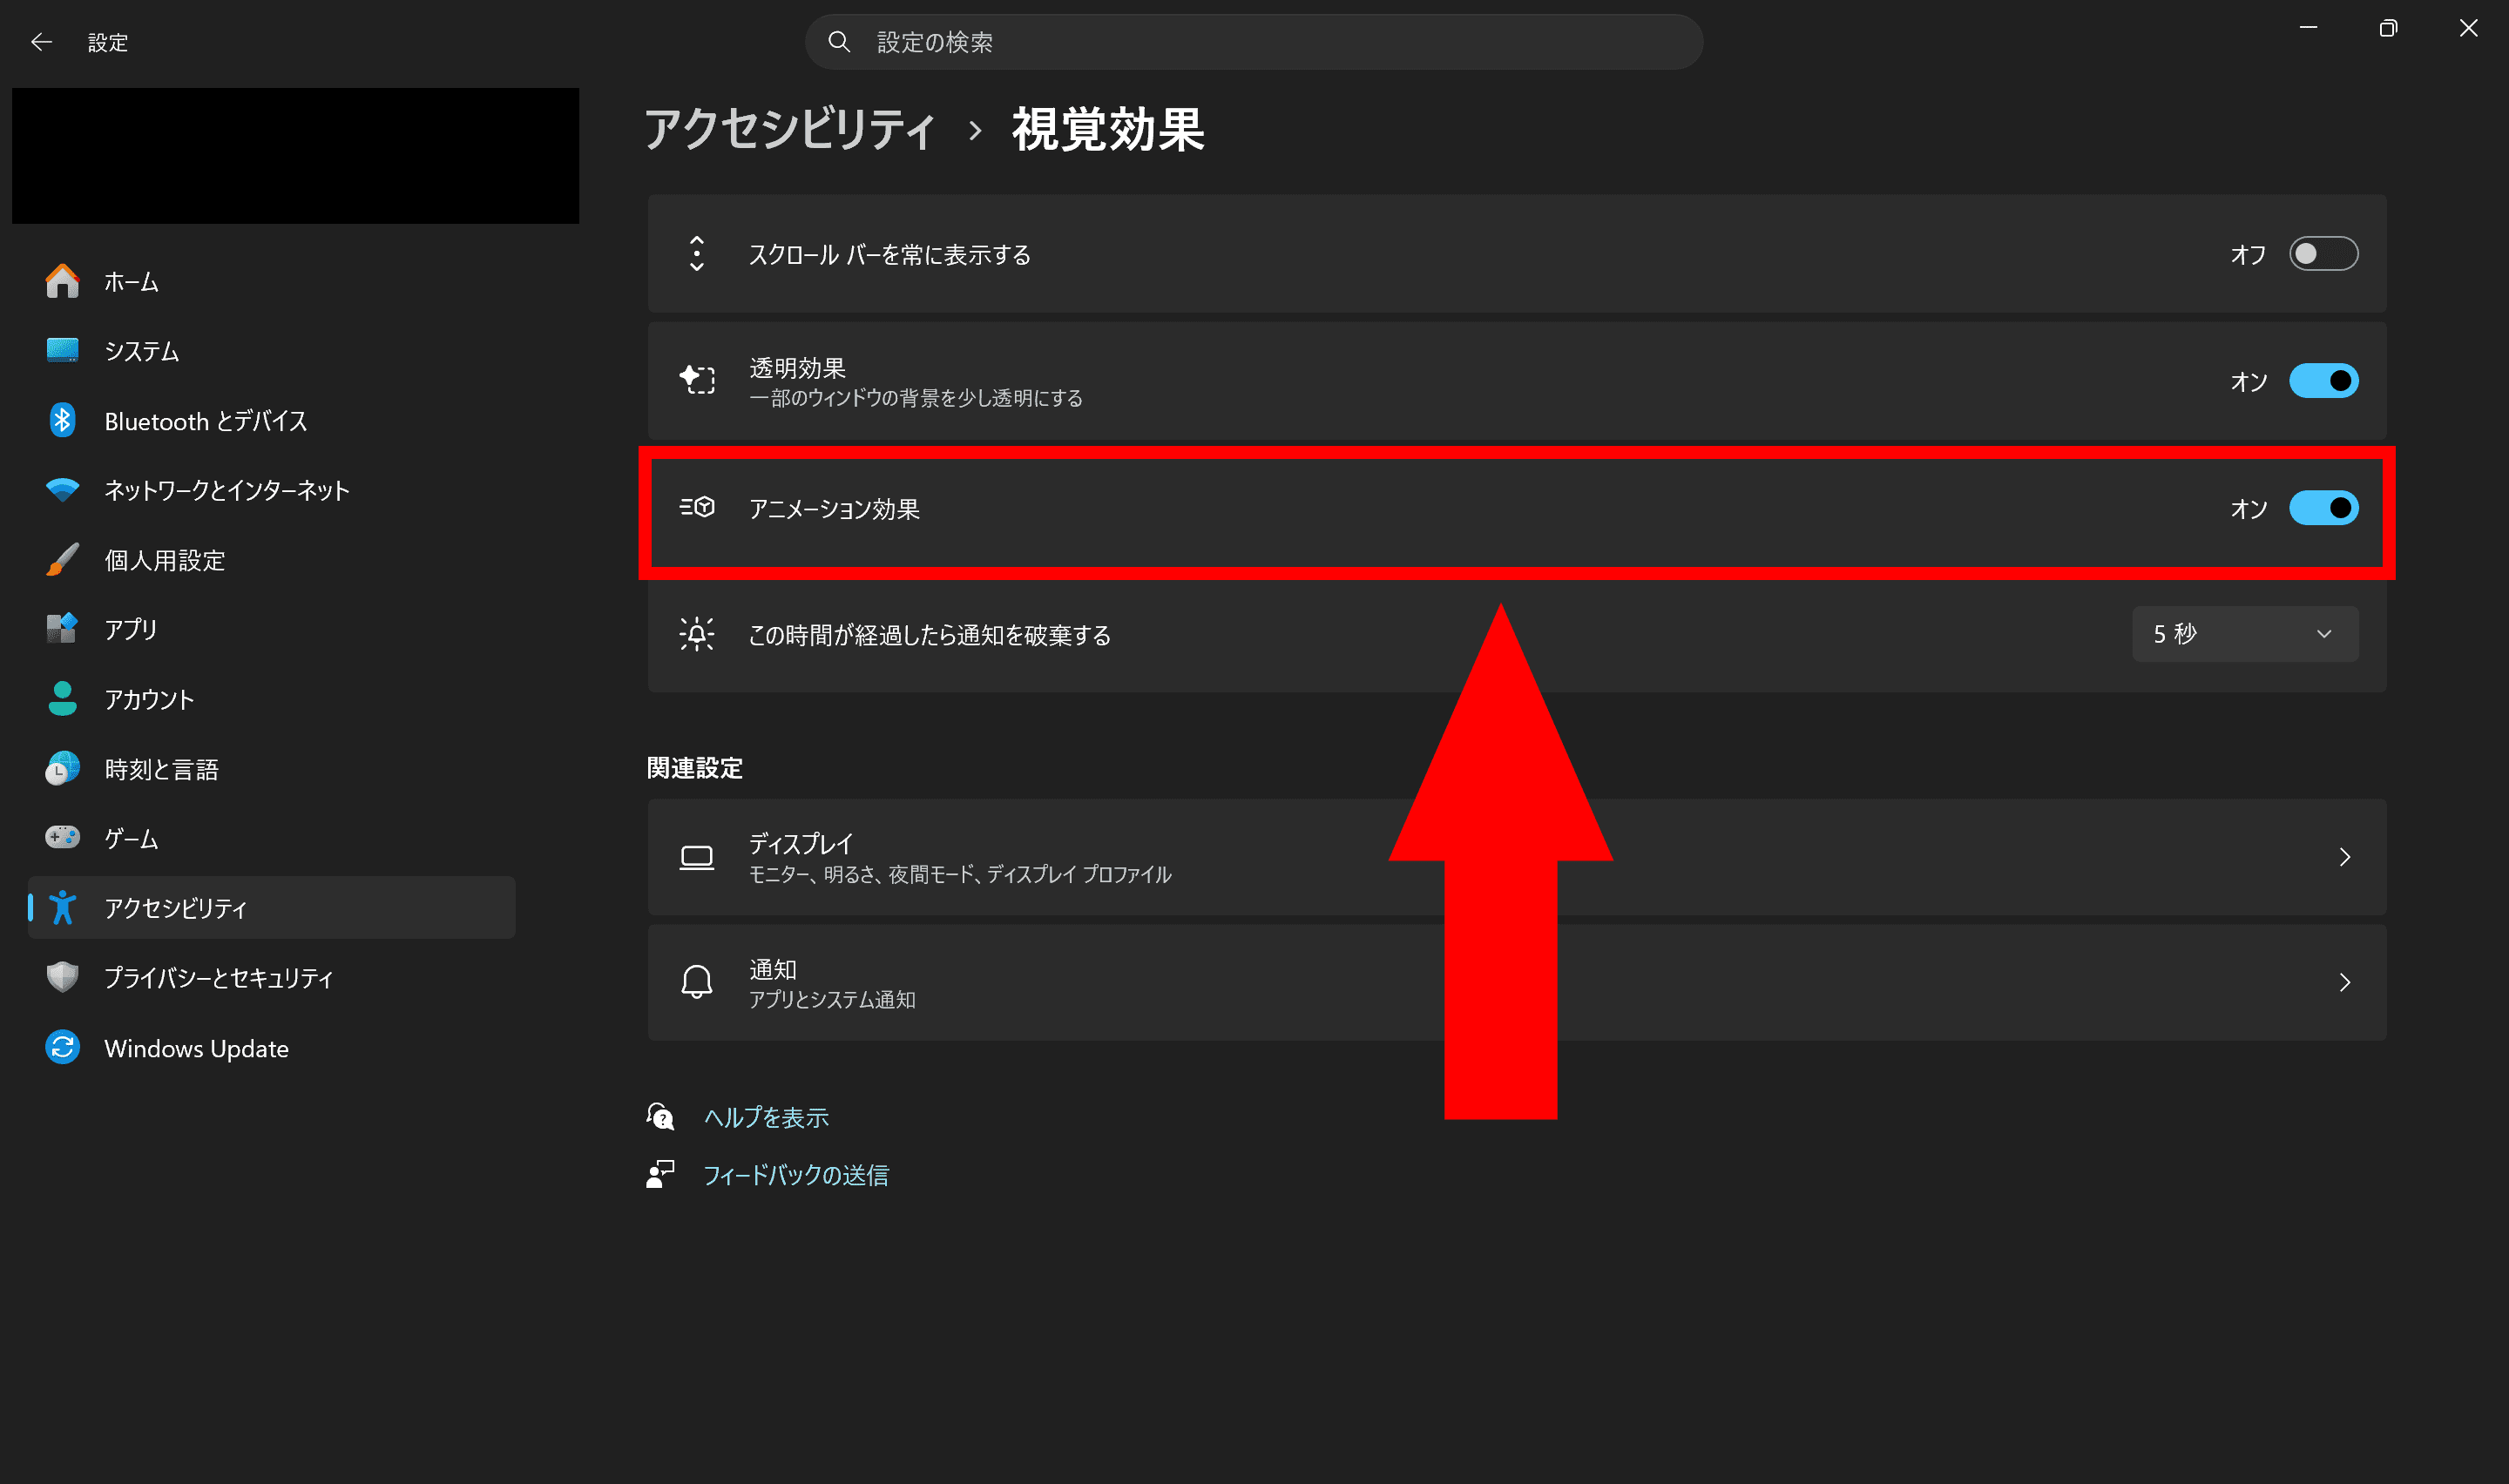Click the フィードバックの送信 link
Image resolution: width=2509 pixels, height=1484 pixels.
(x=795, y=1174)
